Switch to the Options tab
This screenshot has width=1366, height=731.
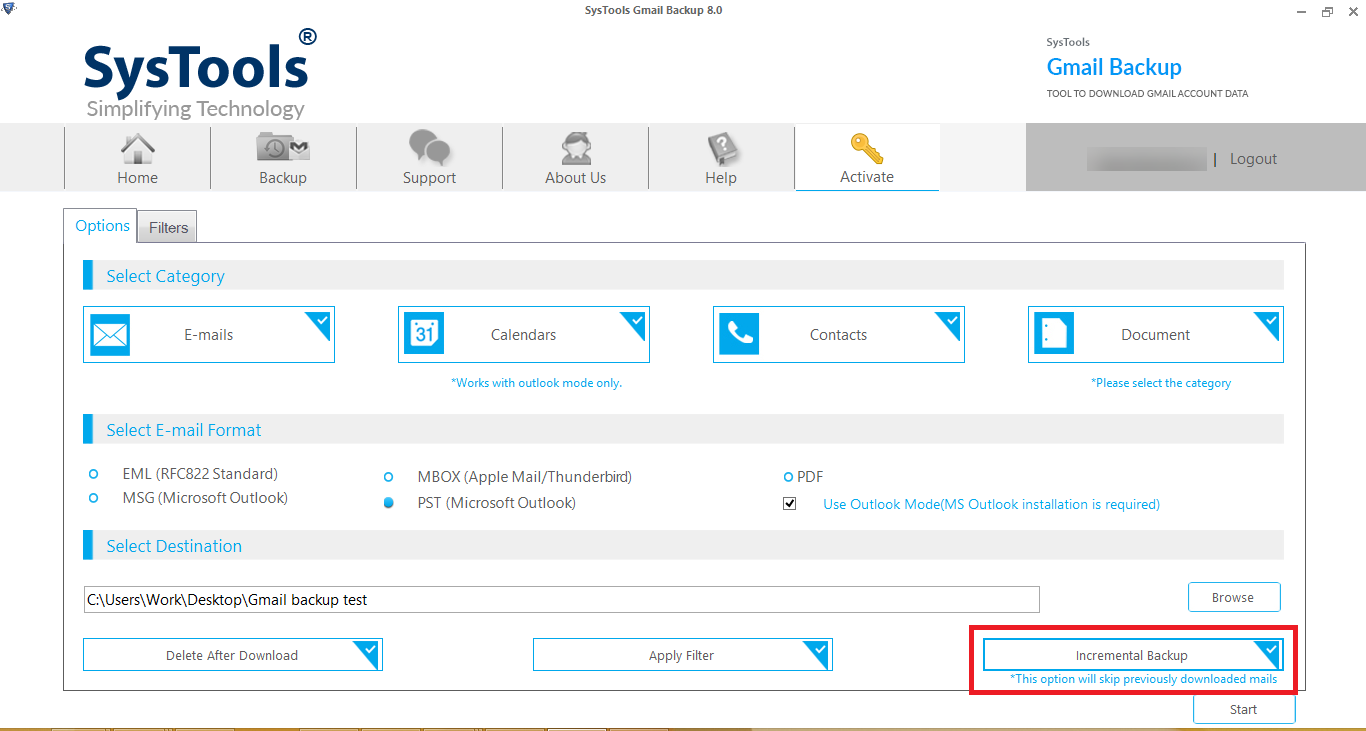103,226
